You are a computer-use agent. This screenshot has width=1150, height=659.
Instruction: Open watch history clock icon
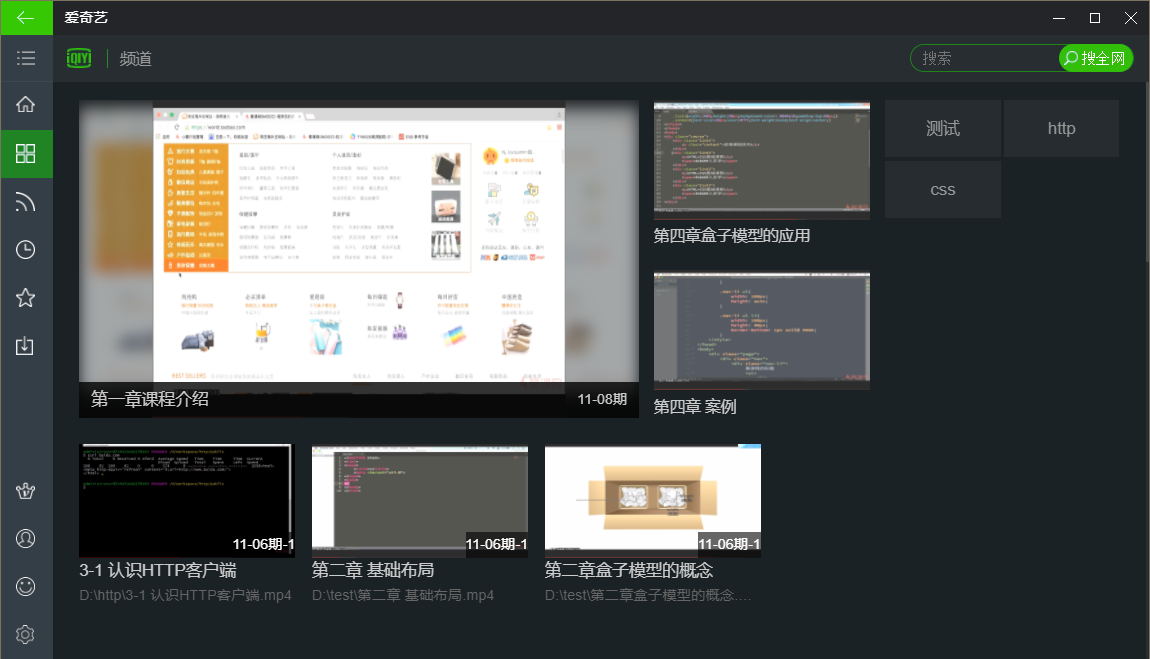26,250
